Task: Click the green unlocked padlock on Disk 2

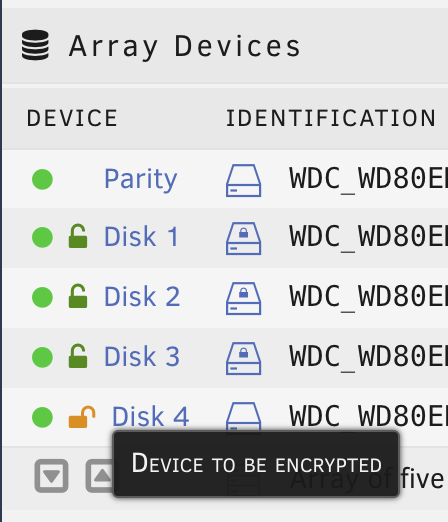Action: coord(78,296)
